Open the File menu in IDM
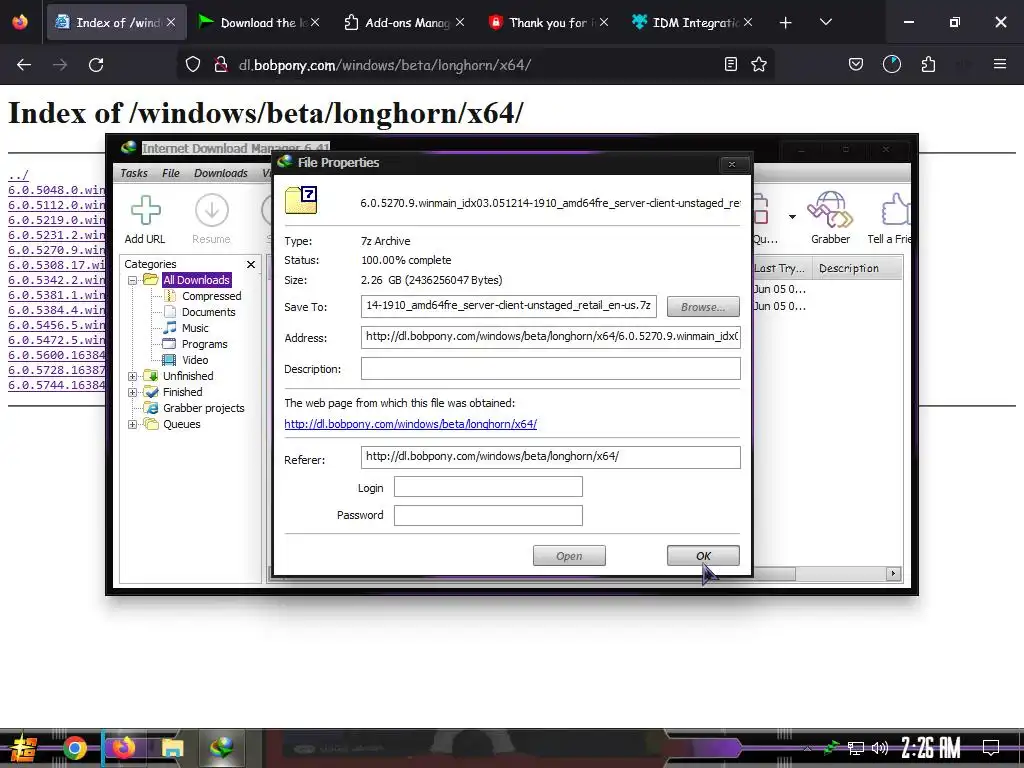This screenshot has width=1024, height=768. (x=170, y=173)
